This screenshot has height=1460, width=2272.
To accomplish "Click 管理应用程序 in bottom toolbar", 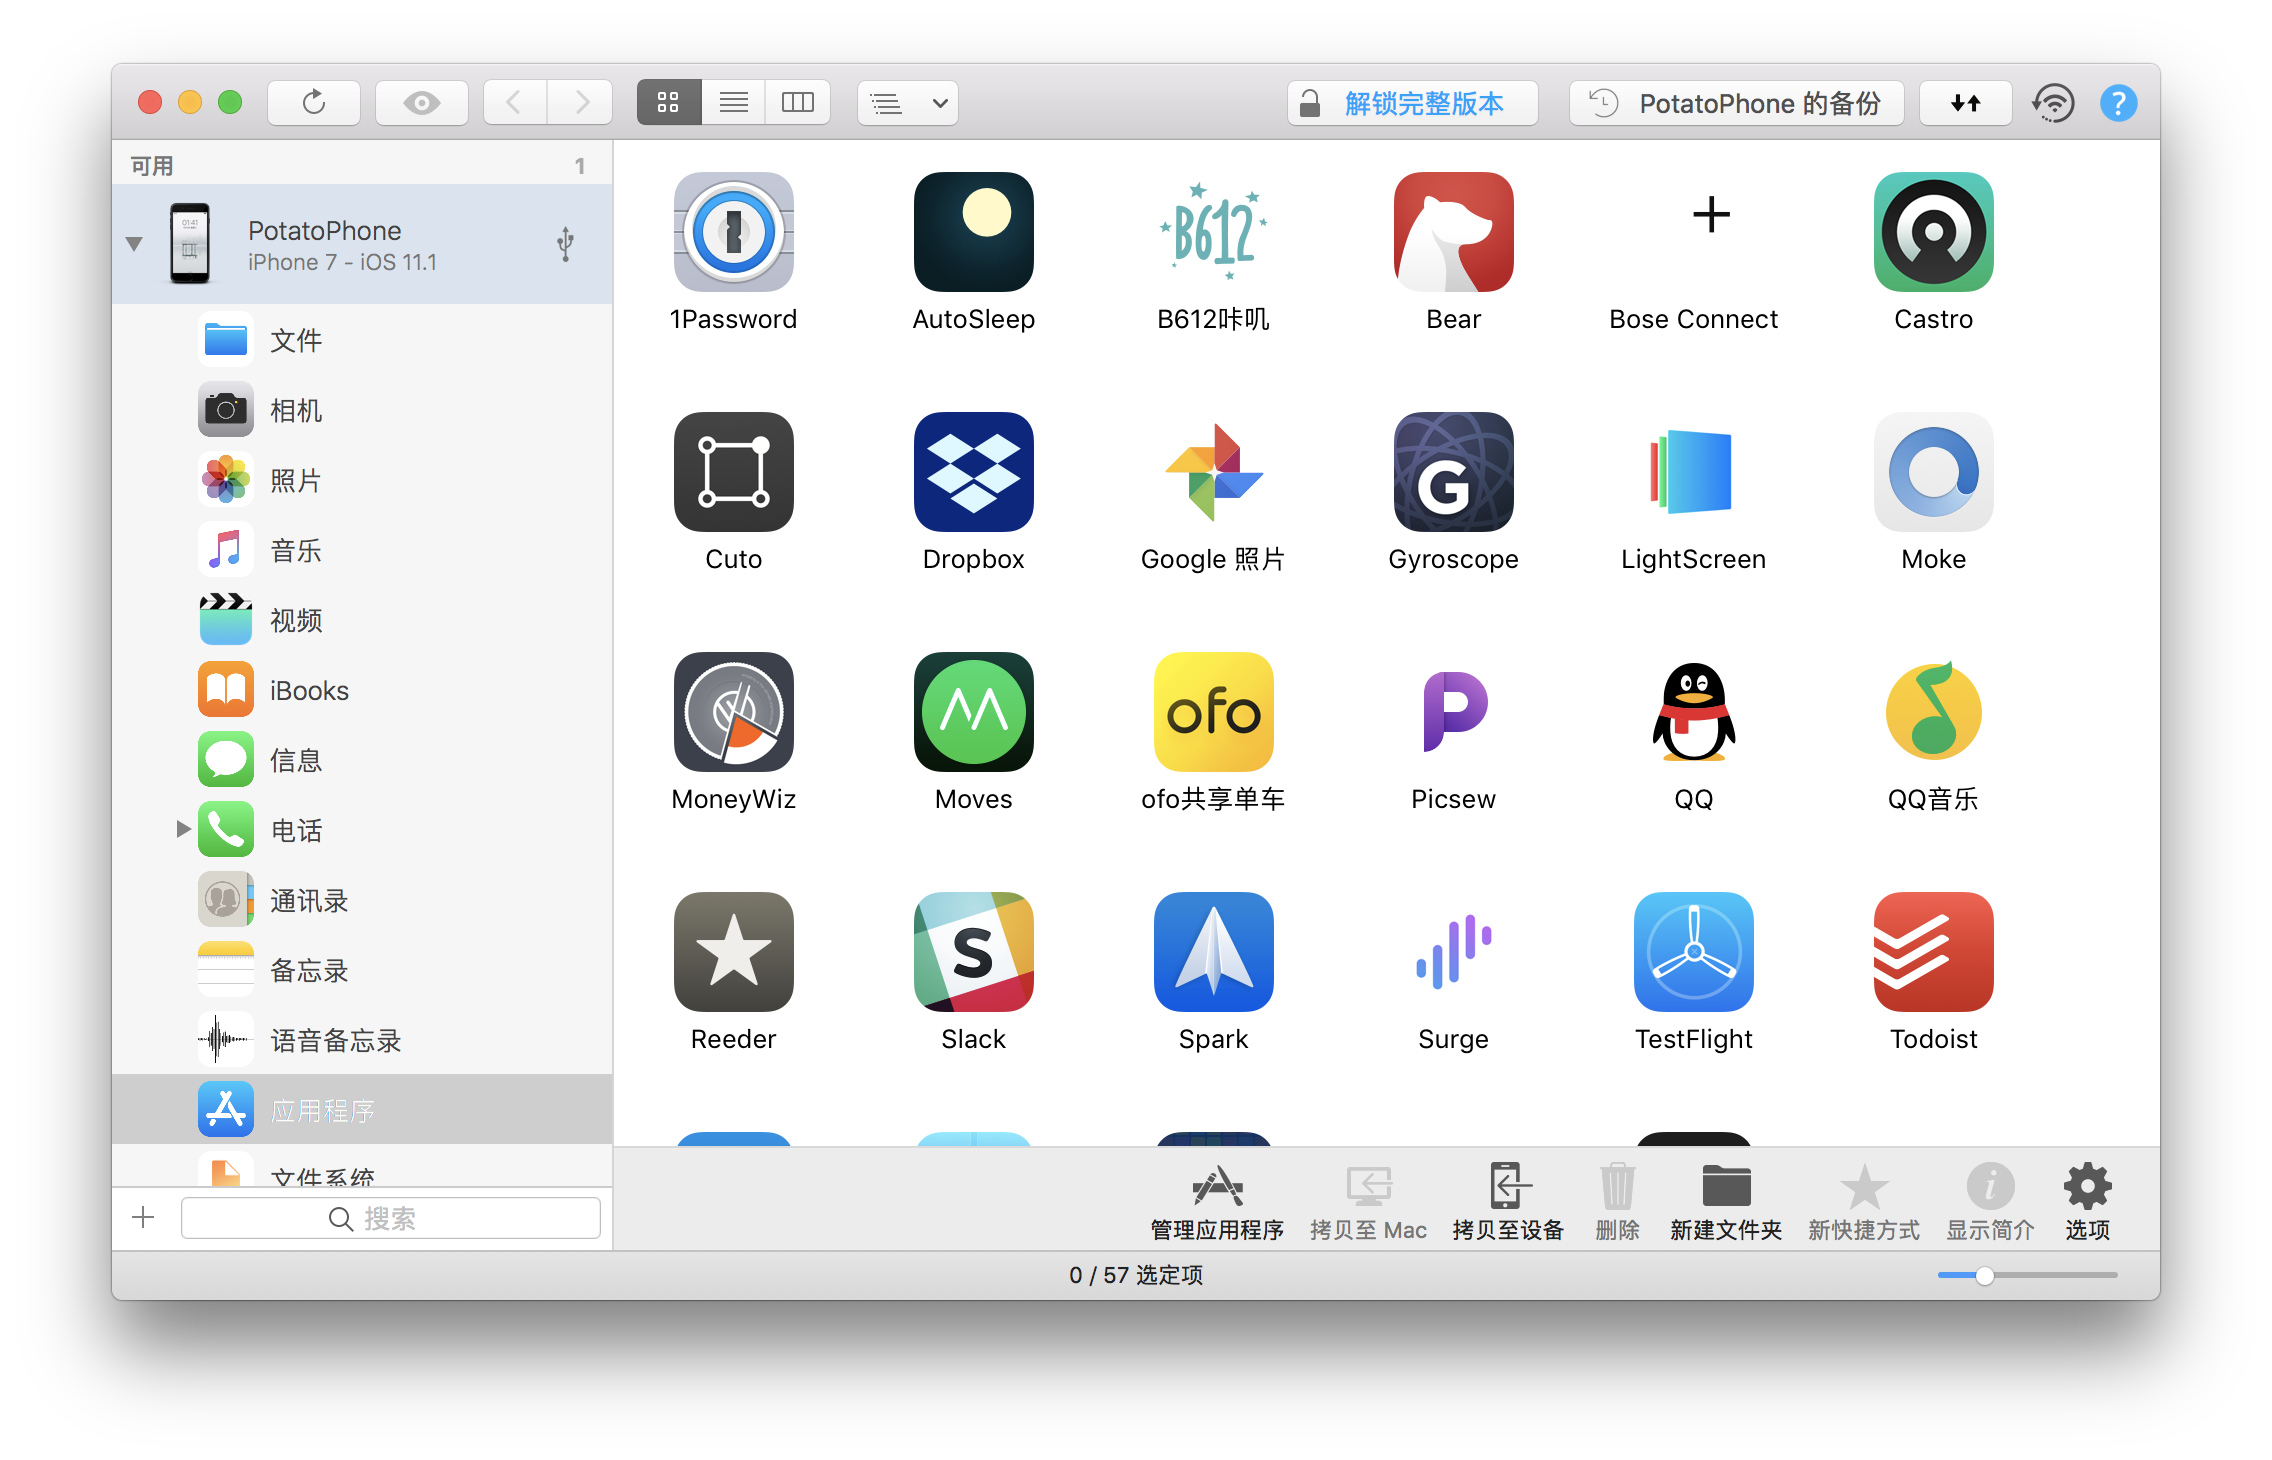I will pos(1217,1202).
